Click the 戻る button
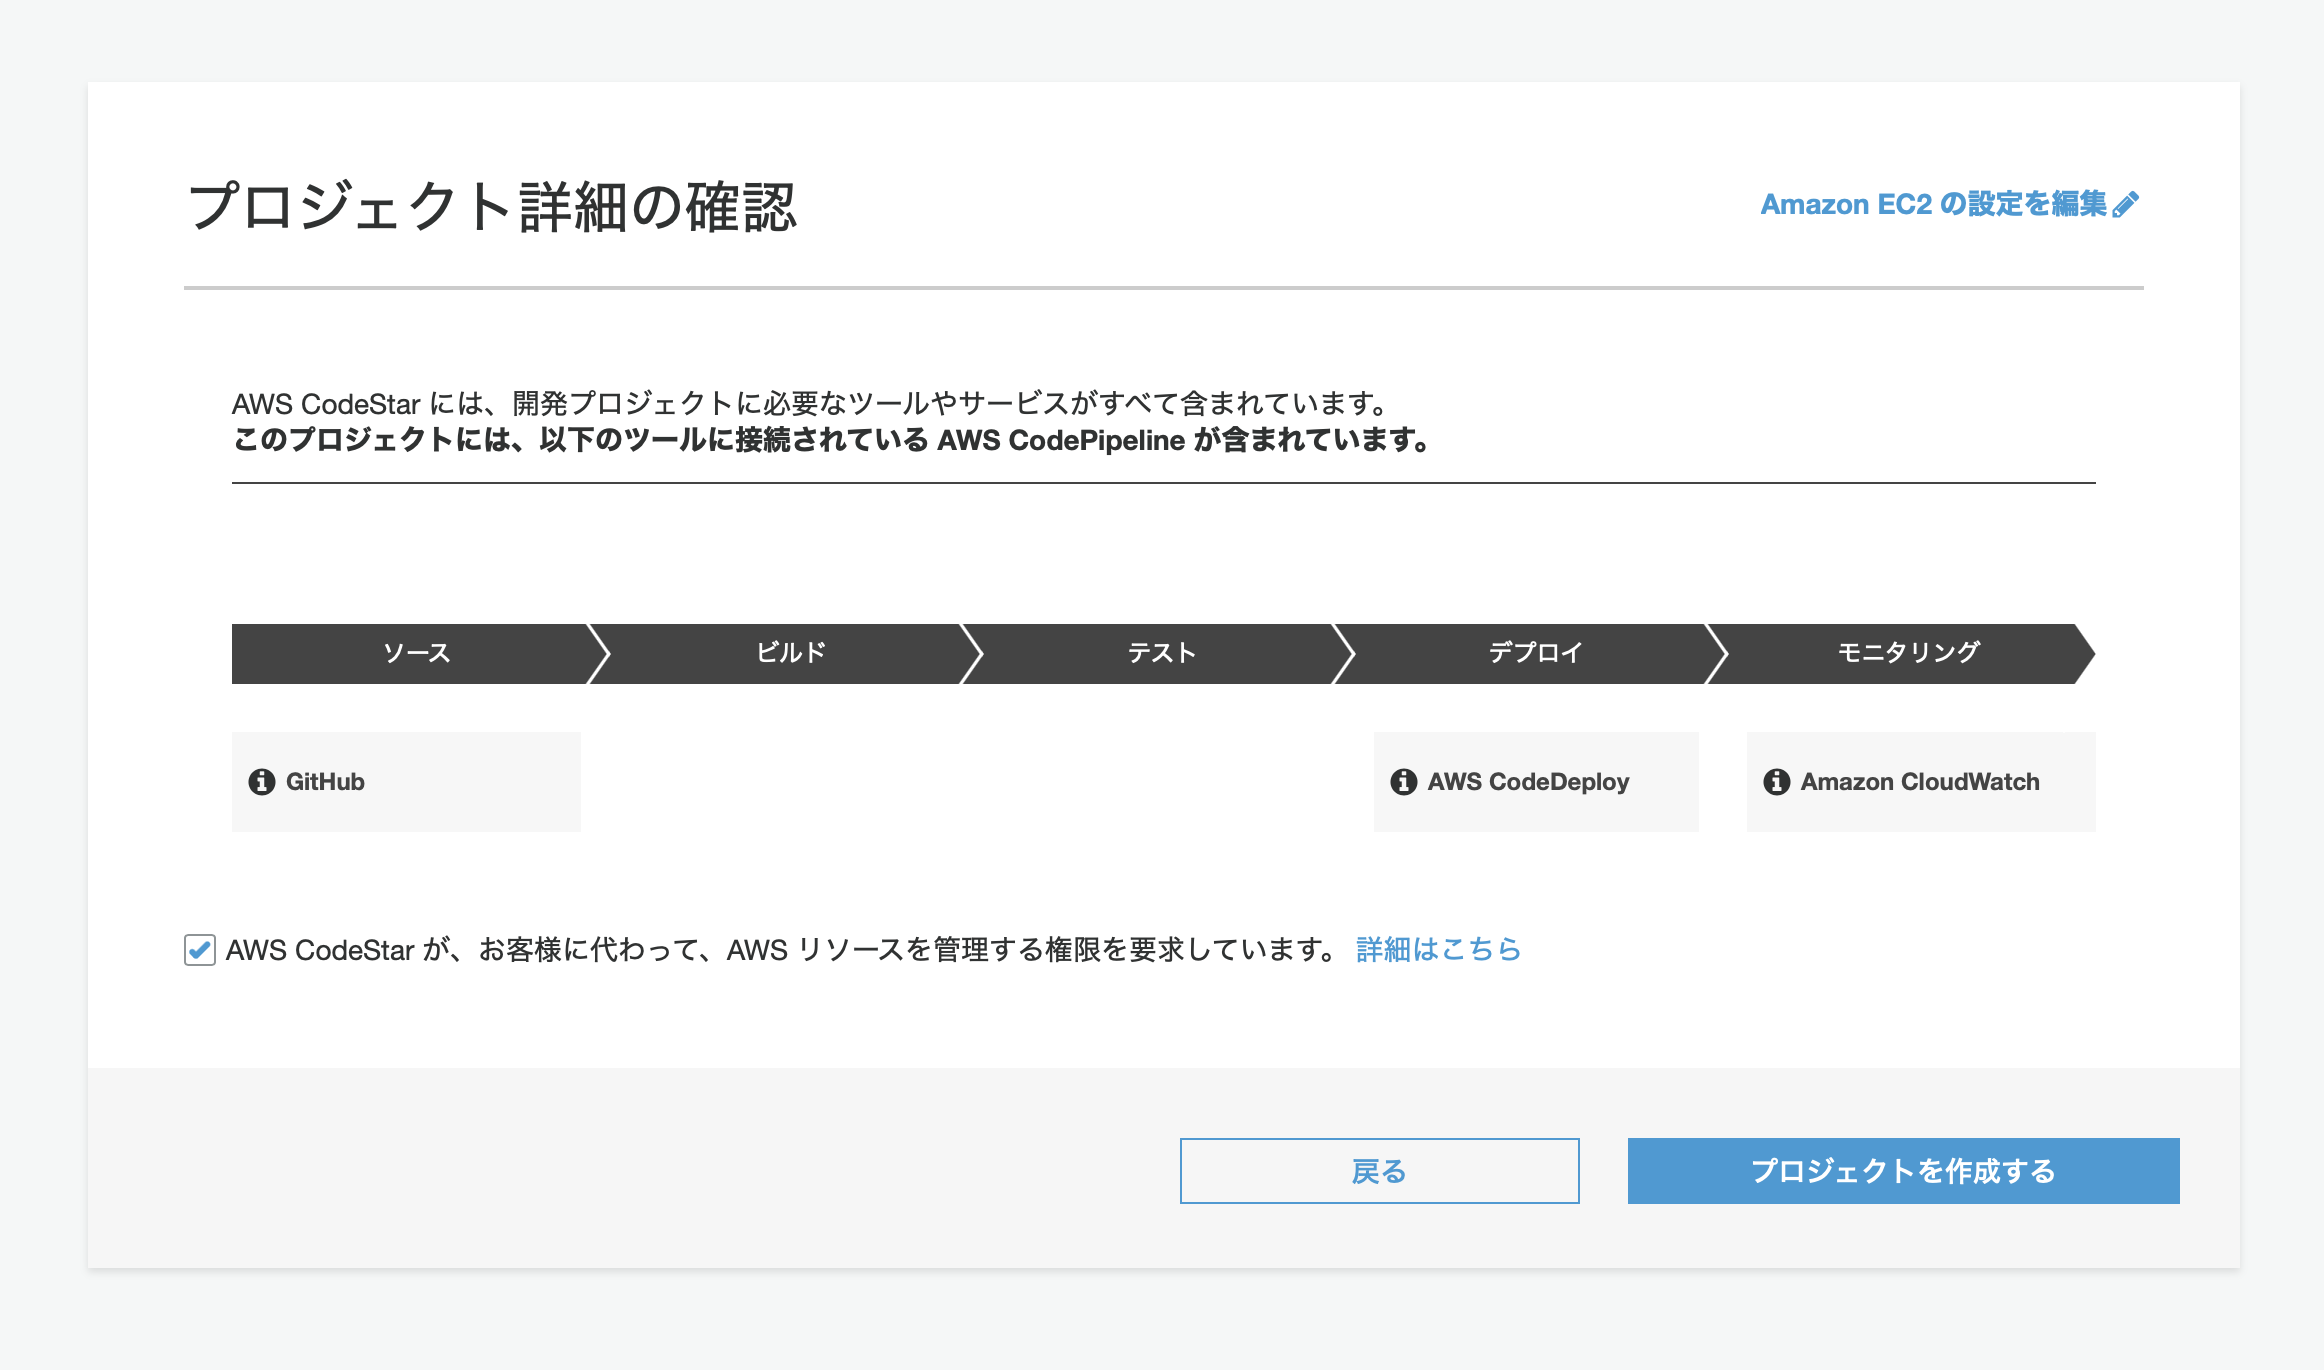2324x1370 pixels. coord(1380,1171)
